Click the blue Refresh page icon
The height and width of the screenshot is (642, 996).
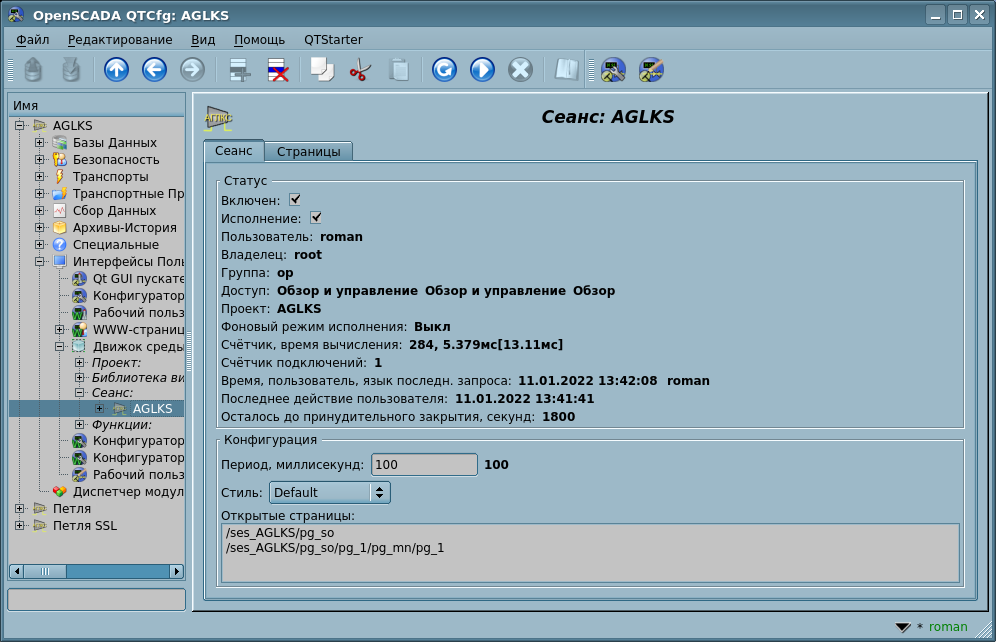point(444,69)
